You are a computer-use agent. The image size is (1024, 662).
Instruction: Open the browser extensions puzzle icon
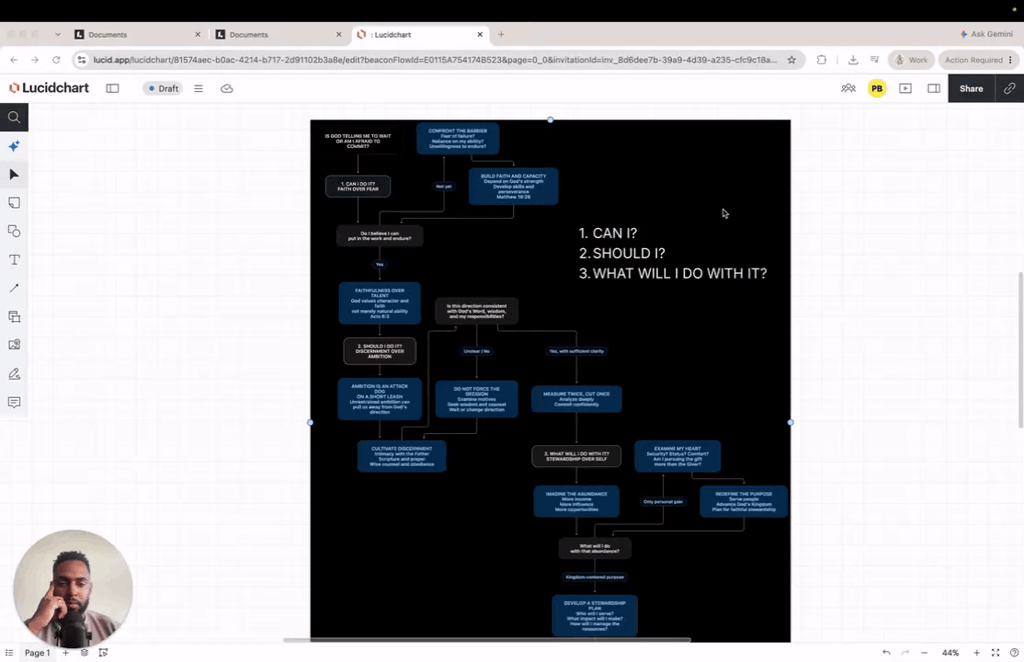822,60
